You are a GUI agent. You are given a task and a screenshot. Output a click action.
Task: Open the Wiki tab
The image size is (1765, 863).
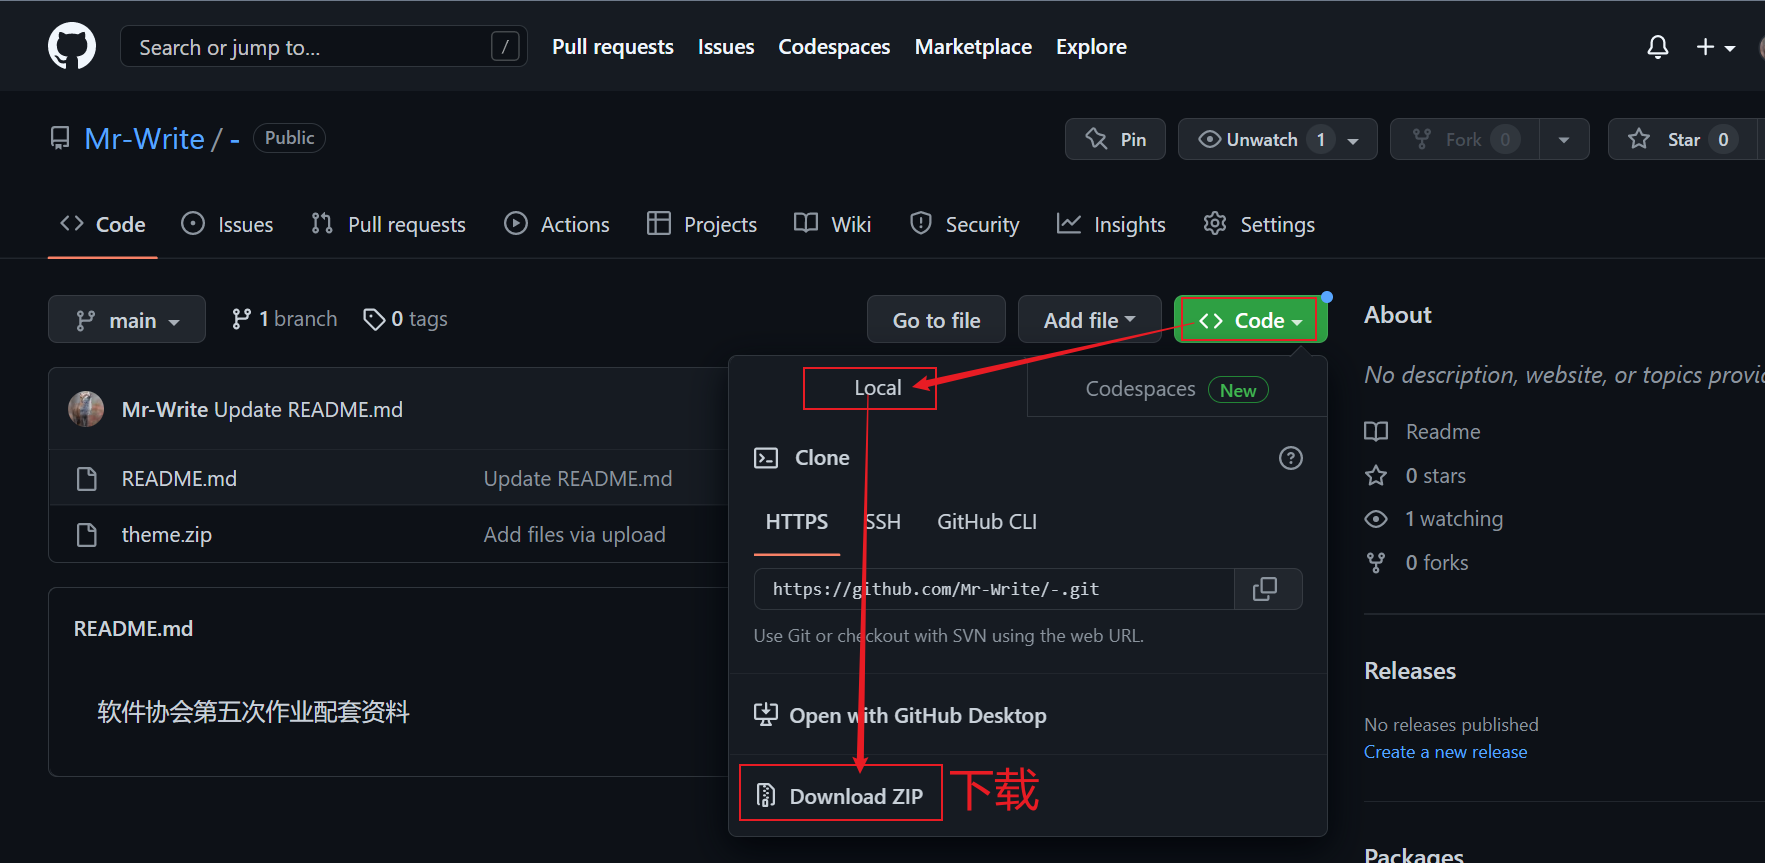[x=832, y=224]
